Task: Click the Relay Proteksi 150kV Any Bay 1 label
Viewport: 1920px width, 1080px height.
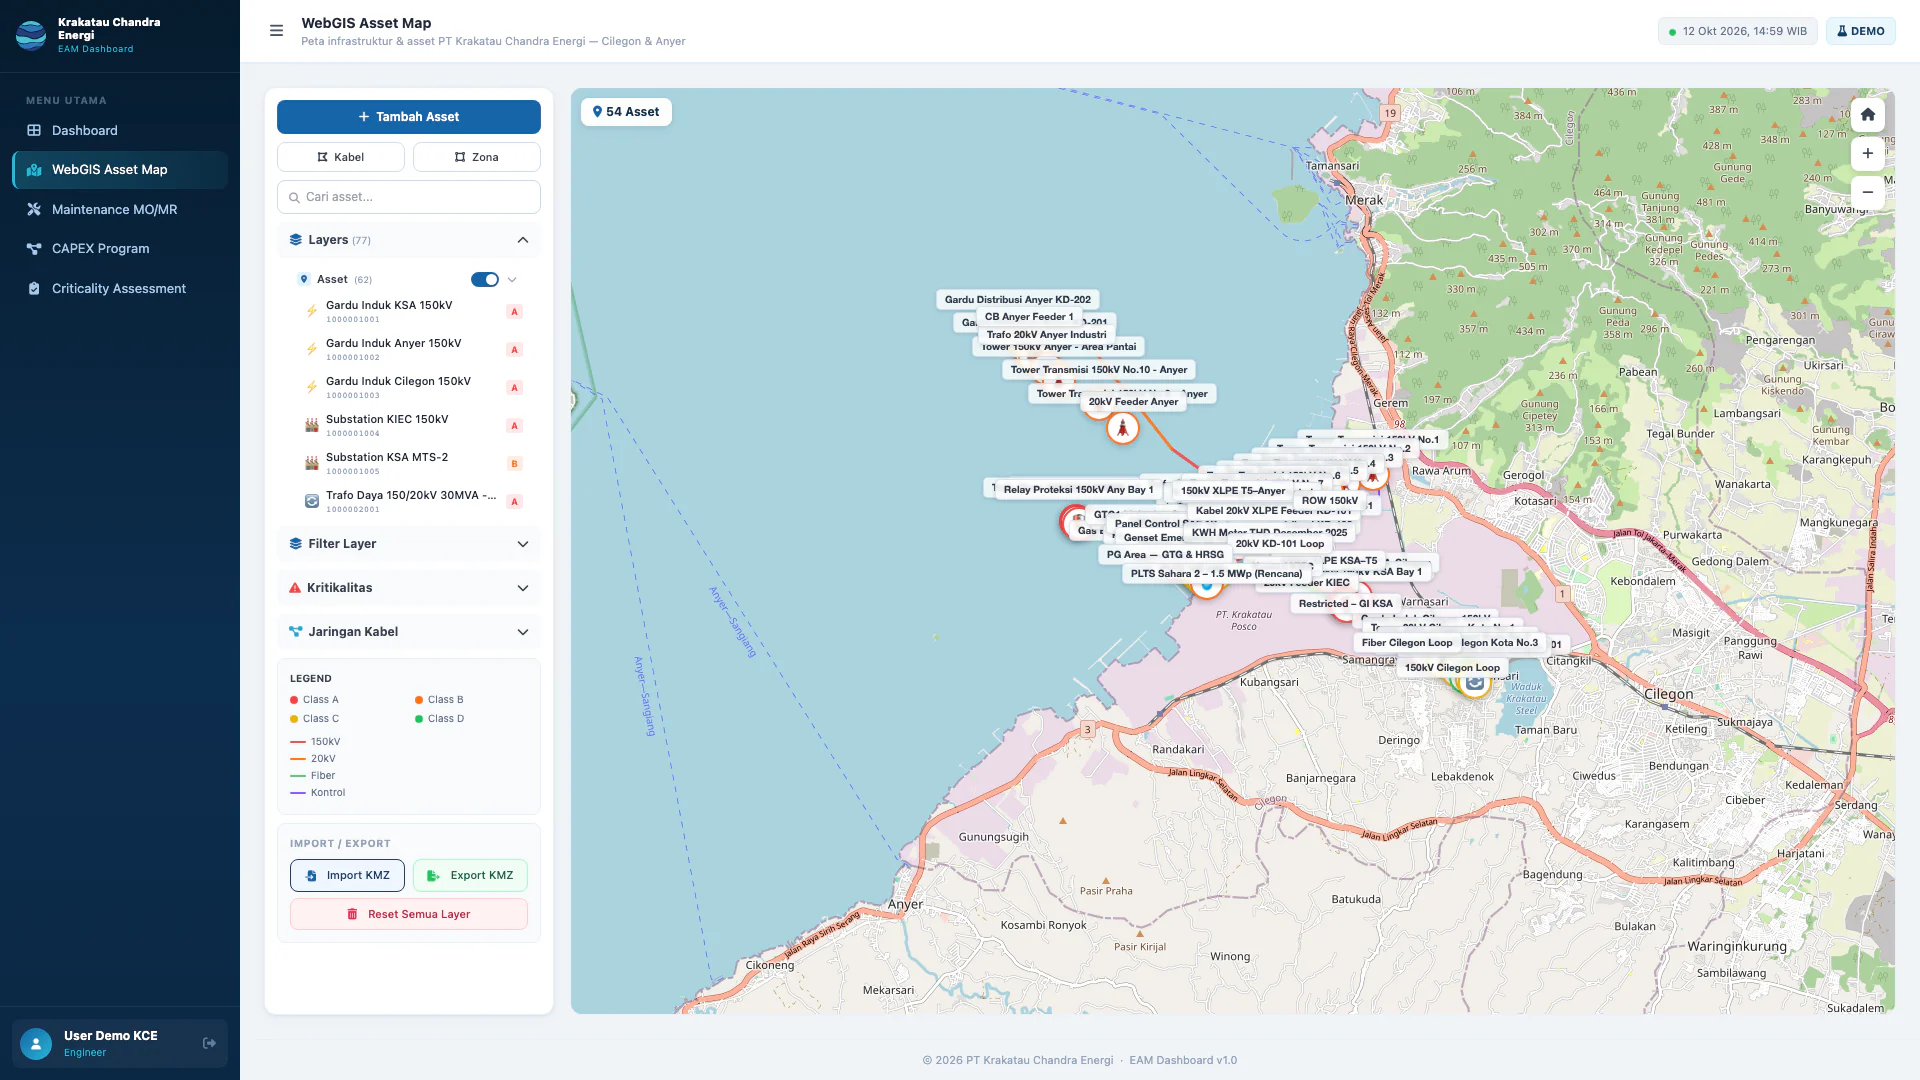Action: click(x=1078, y=490)
